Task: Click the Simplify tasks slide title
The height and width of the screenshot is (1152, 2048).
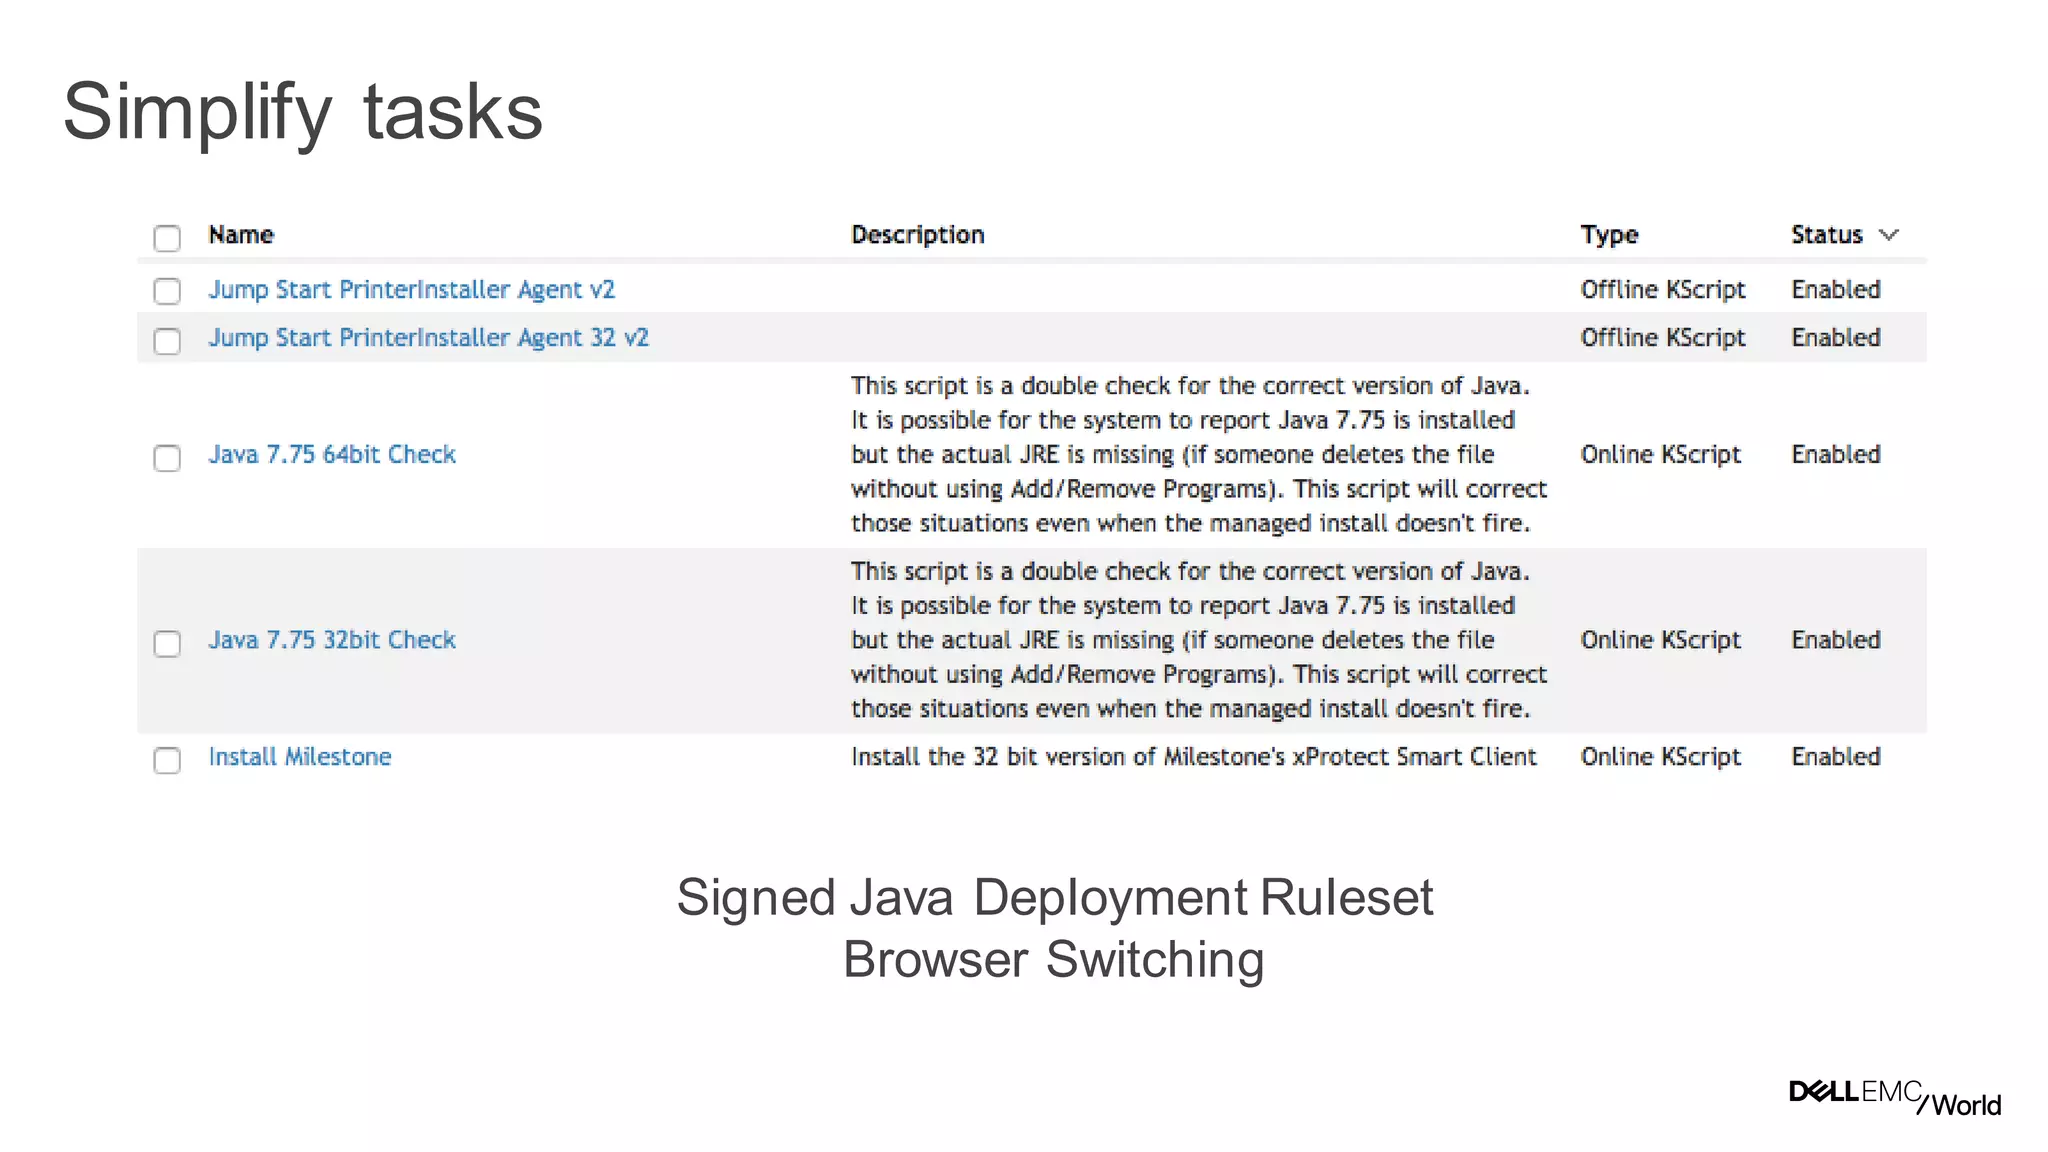Action: point(303,114)
